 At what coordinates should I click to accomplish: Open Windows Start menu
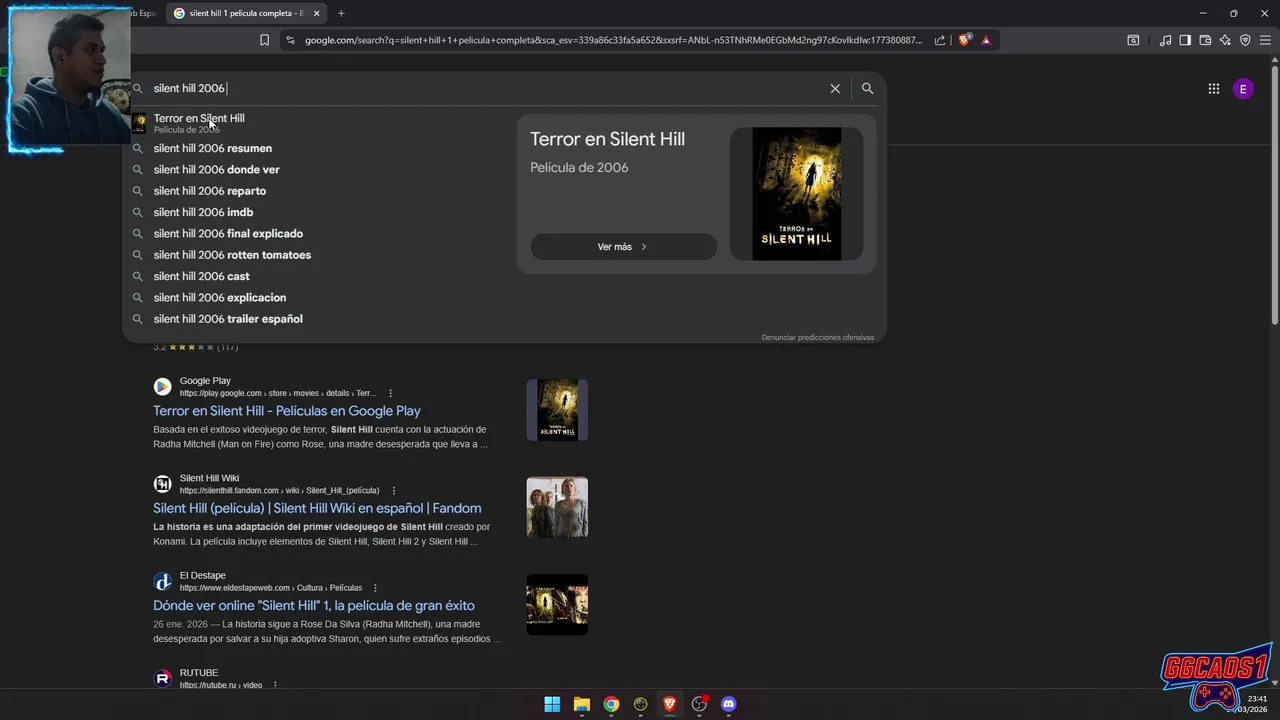(x=552, y=704)
